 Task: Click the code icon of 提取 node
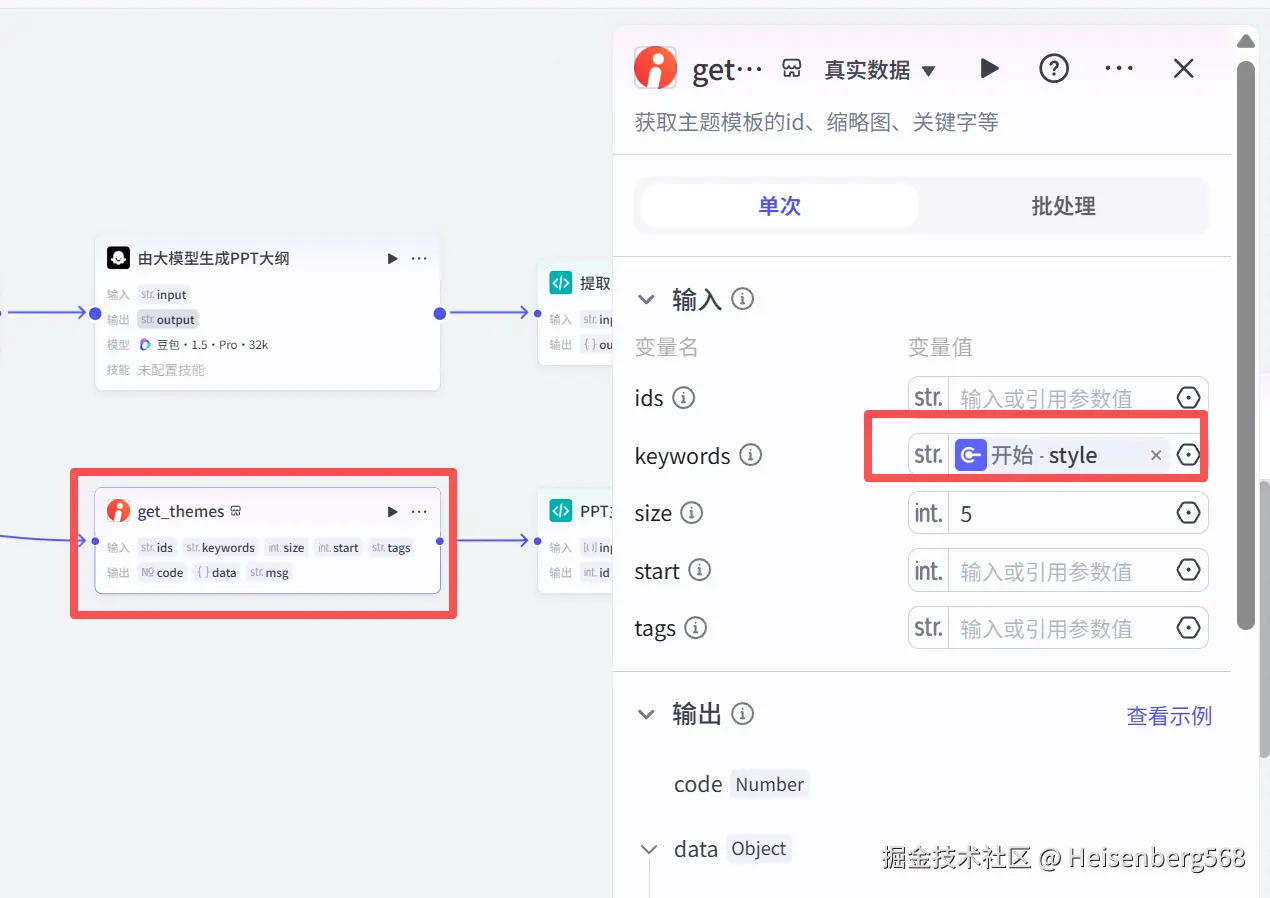click(561, 283)
